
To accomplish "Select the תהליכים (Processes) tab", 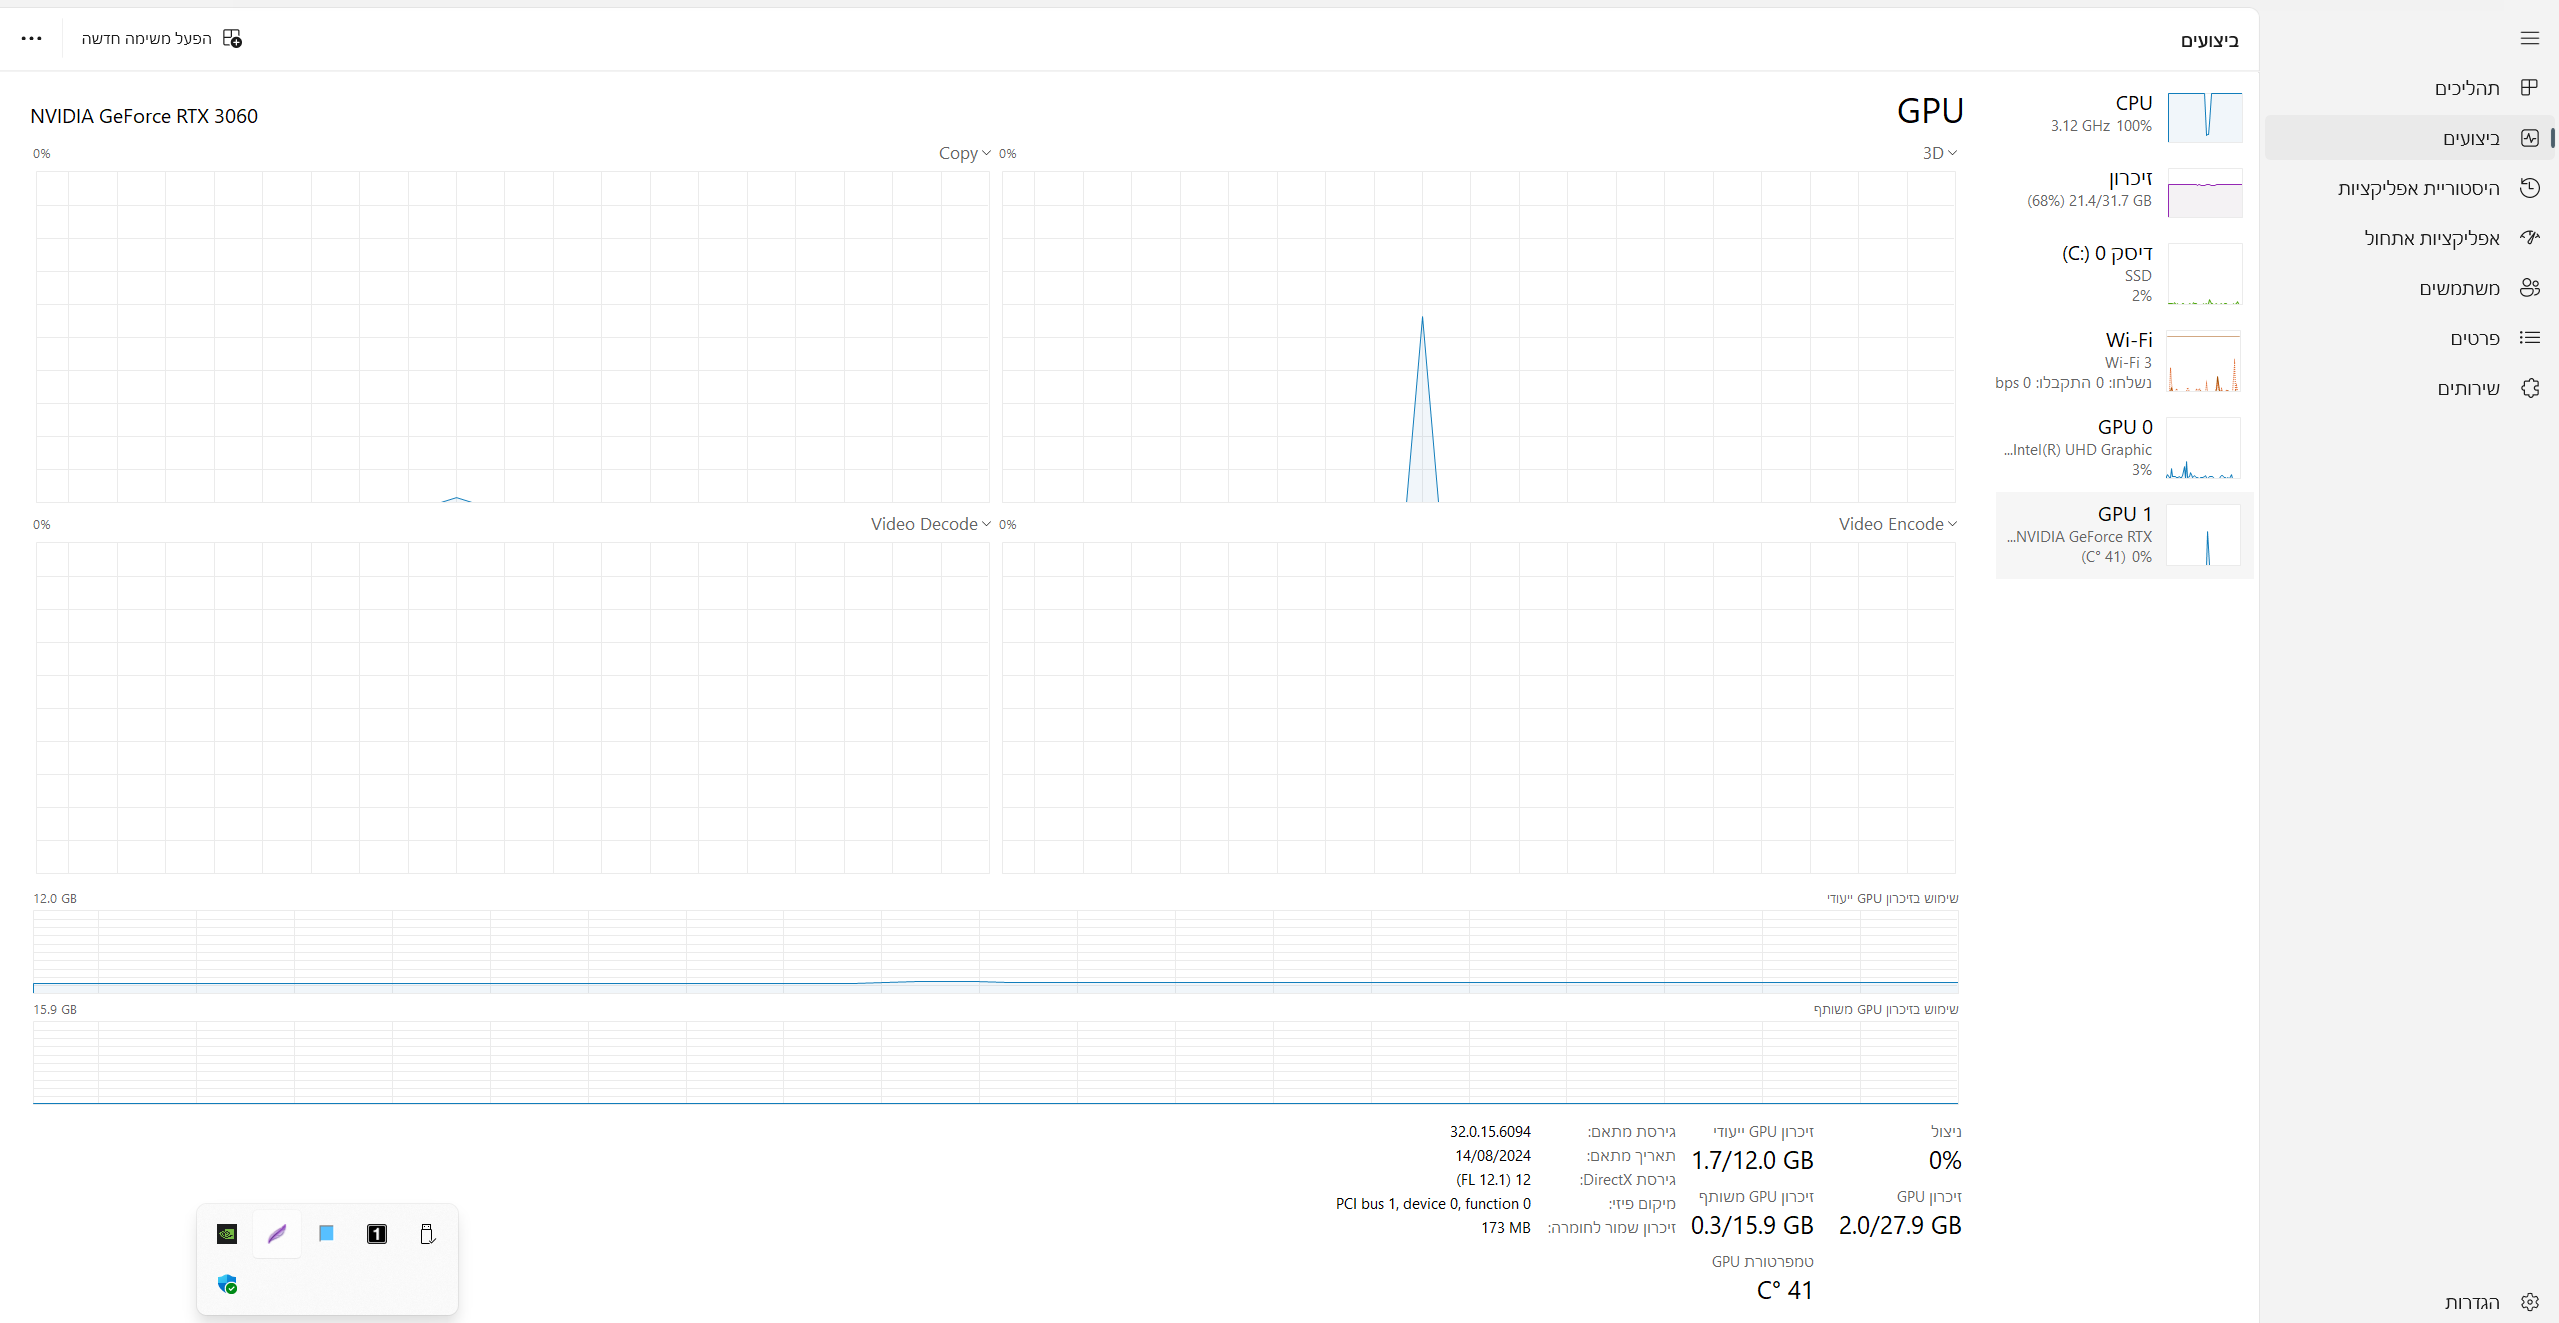I will pos(2409,88).
